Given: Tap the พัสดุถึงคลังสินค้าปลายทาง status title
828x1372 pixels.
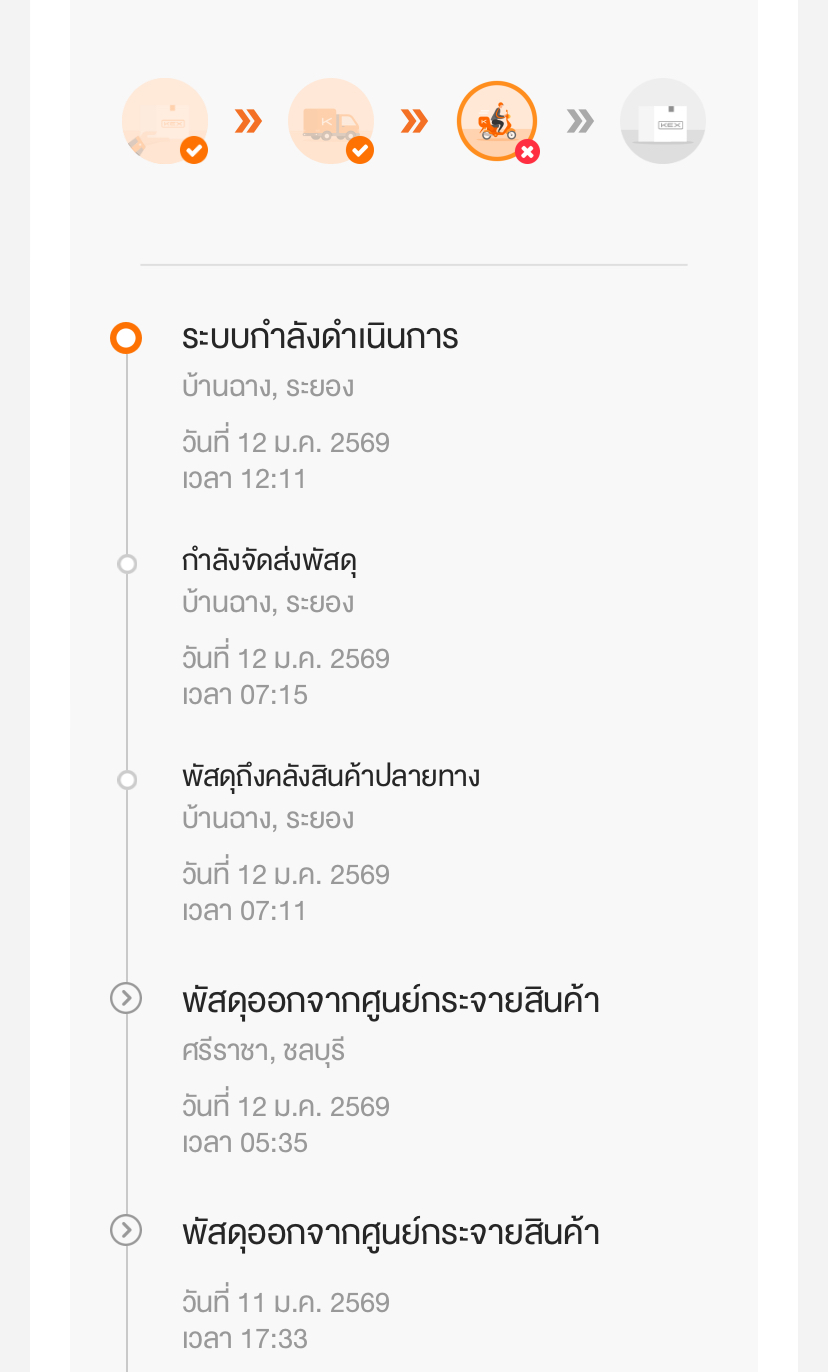Looking at the screenshot, I should pos(330,776).
